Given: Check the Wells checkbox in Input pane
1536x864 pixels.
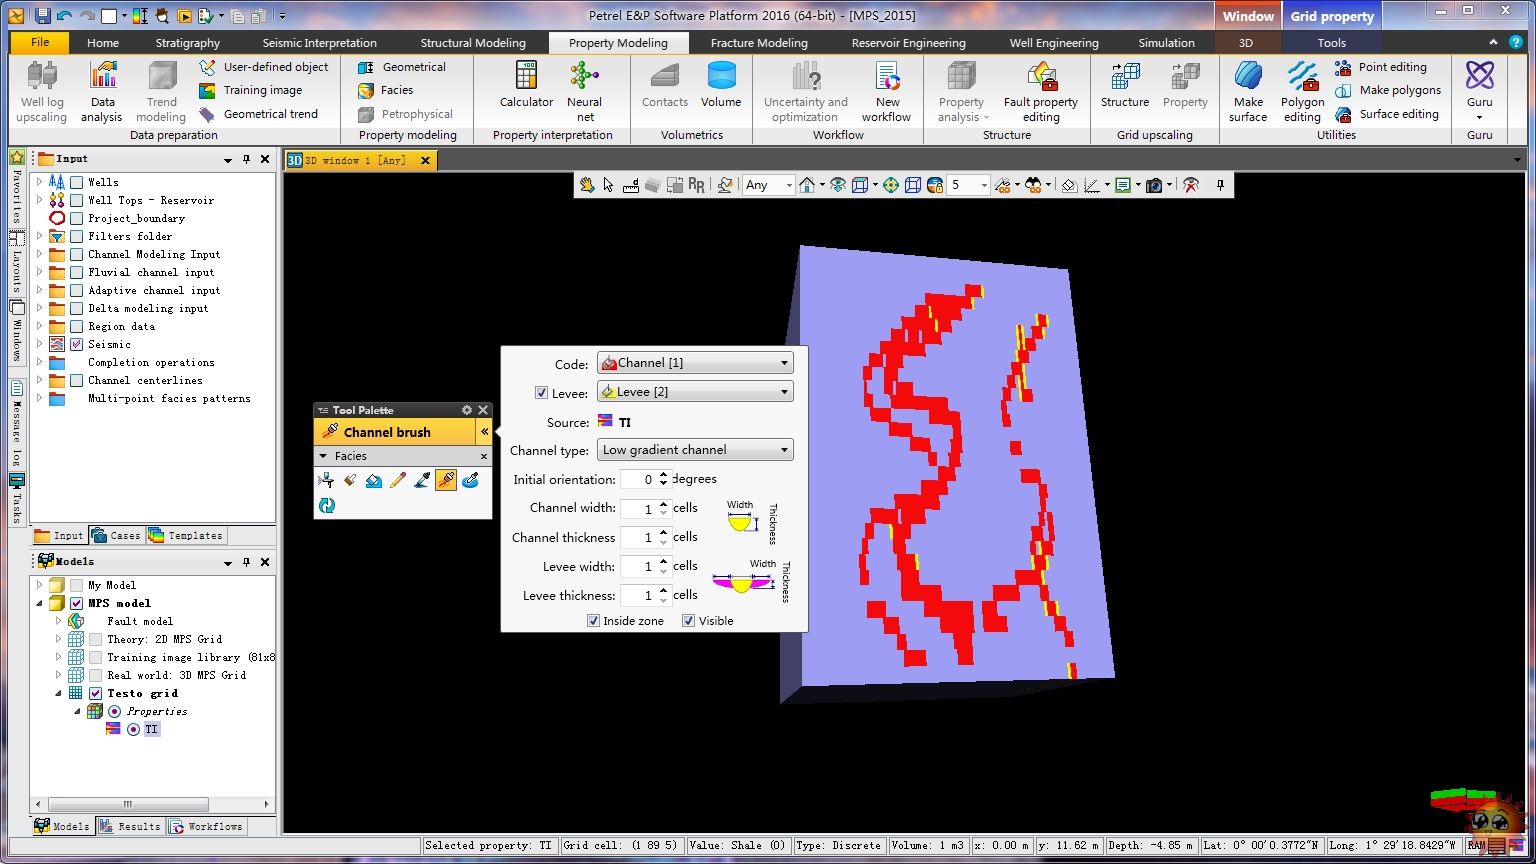Looking at the screenshot, I should click(x=77, y=182).
